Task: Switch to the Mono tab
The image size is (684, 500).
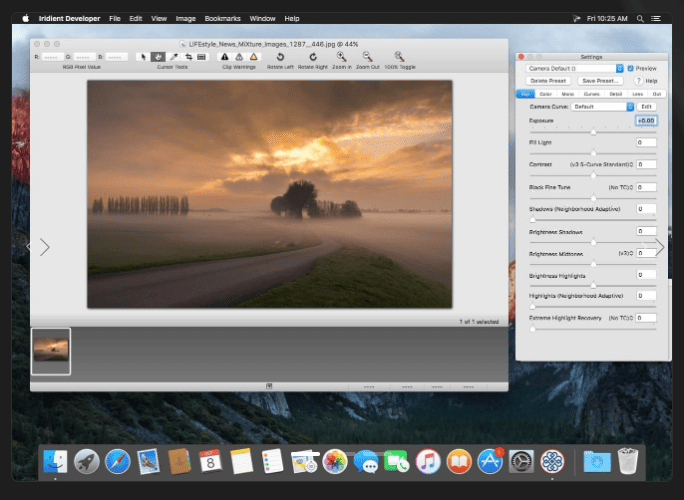Action: 568,94
